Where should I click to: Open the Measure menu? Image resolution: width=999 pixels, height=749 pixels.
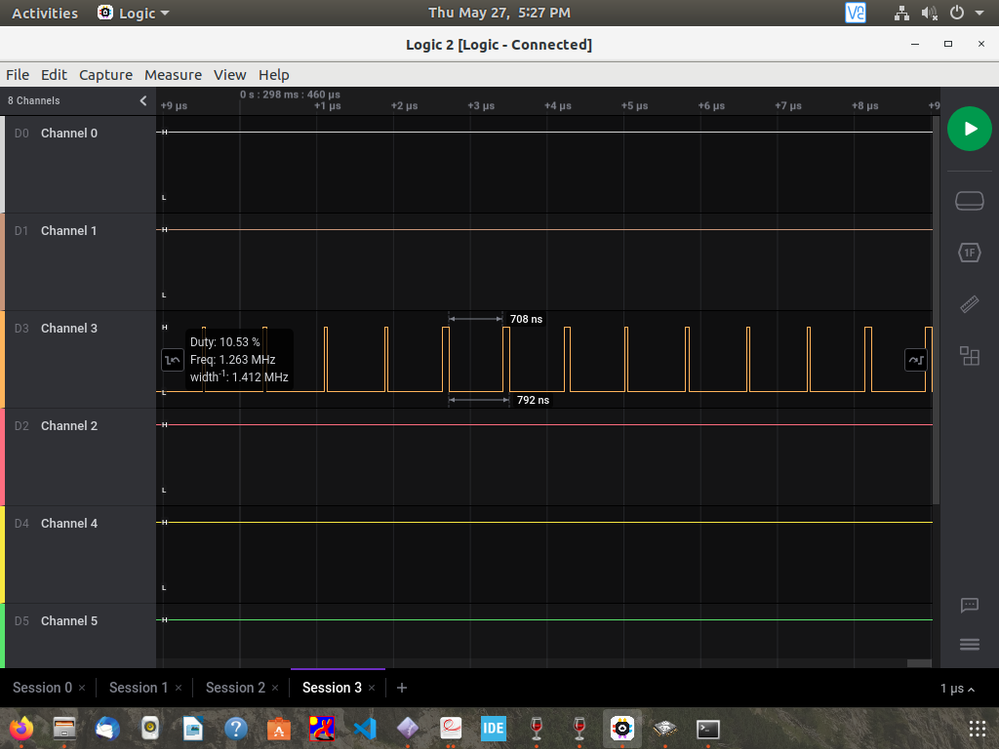(x=173, y=75)
